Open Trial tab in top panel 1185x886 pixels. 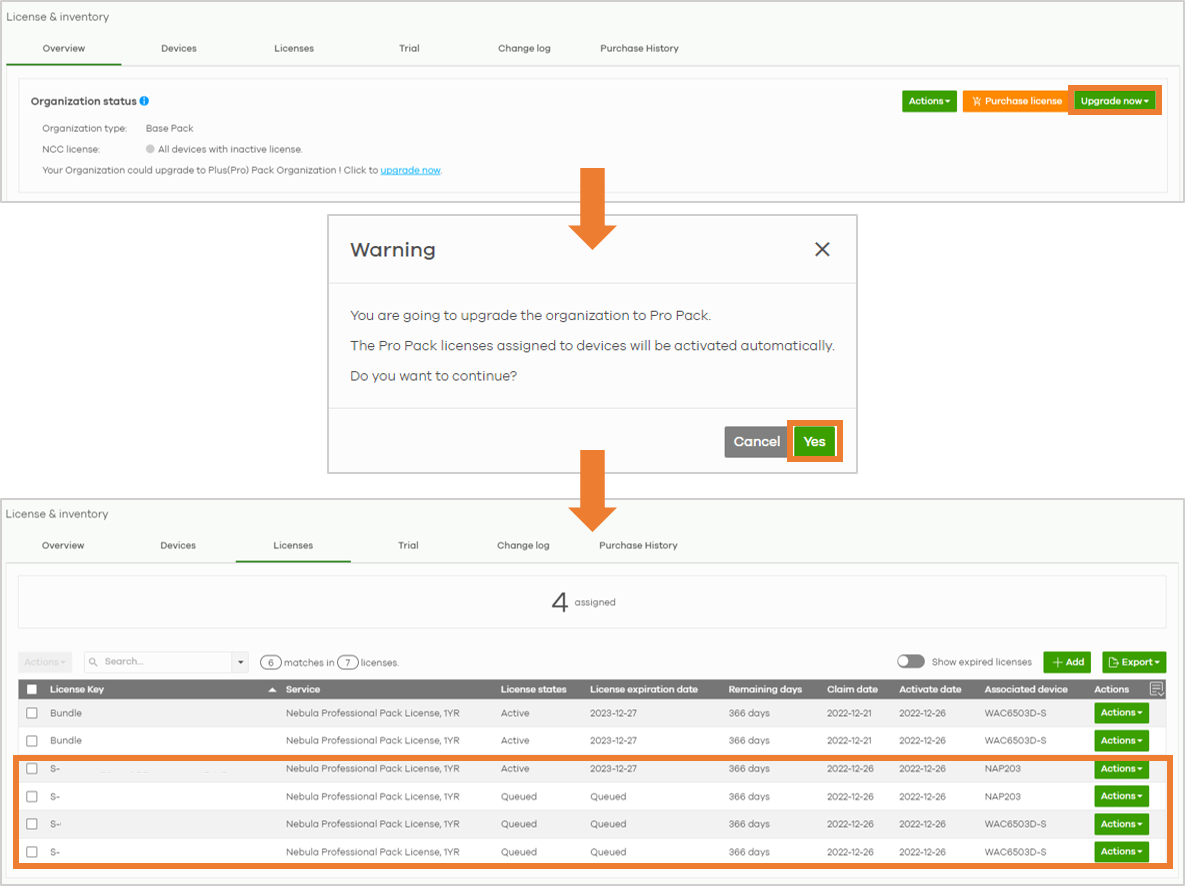pos(409,48)
